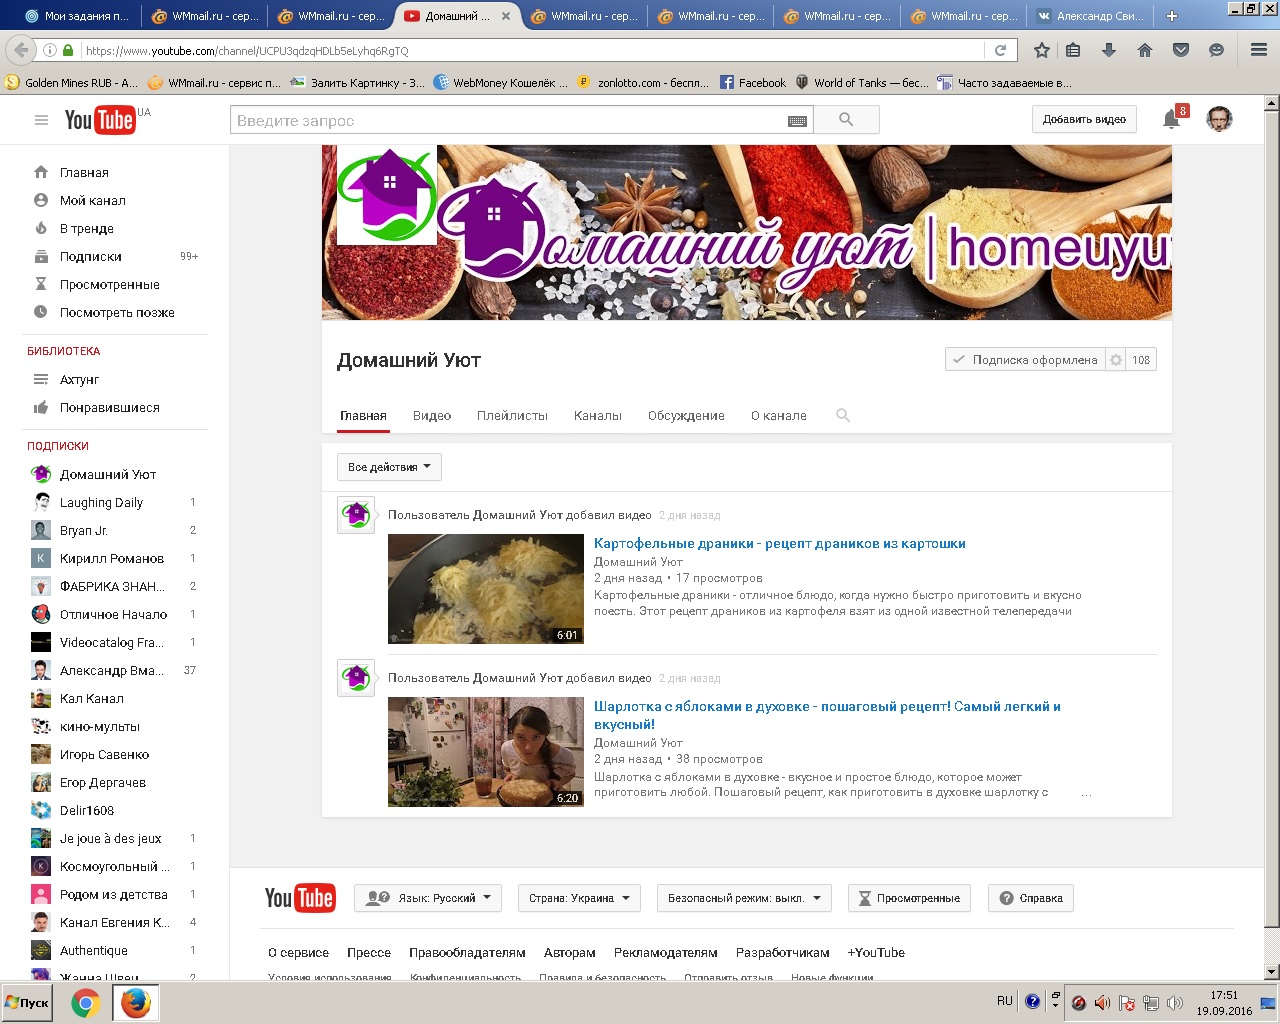The width and height of the screenshot is (1280, 1024).
Task: Click the Facebook bookmark
Action: [x=753, y=83]
